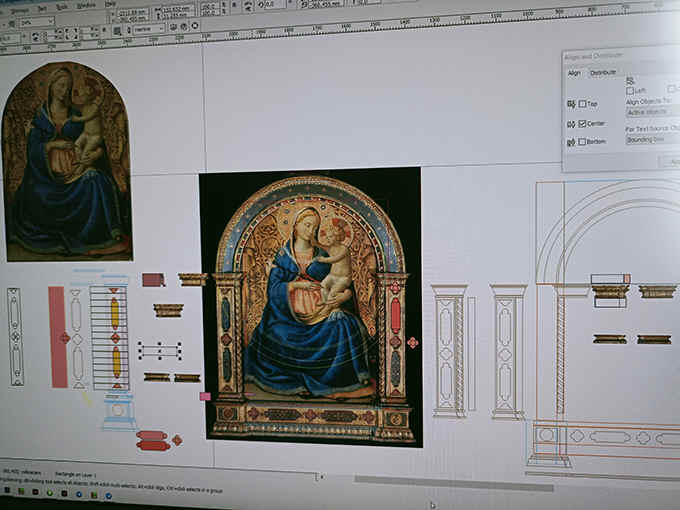Enable the Bottom alignment checkbox
The height and width of the screenshot is (510, 680).
[582, 142]
